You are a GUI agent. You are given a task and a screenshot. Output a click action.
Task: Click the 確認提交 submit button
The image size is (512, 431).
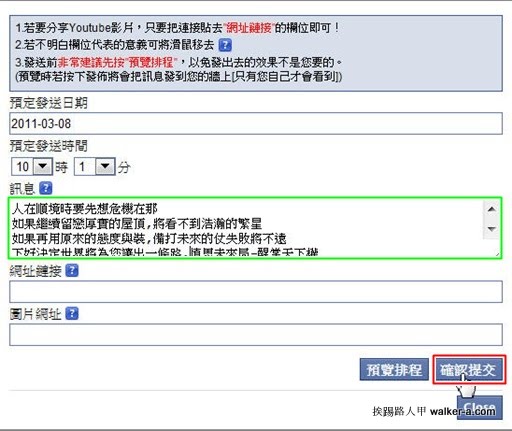coord(469,369)
